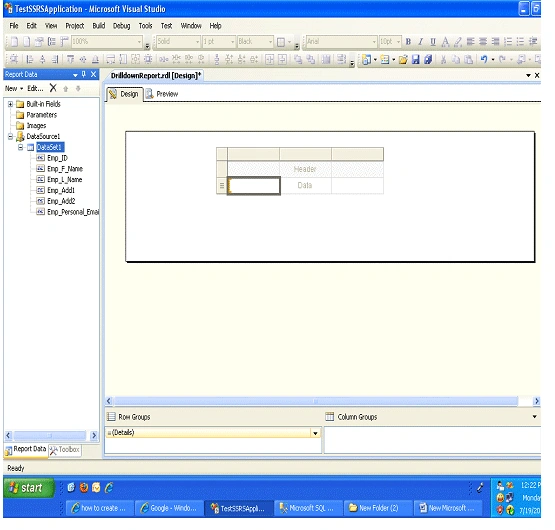This screenshot has width=555, height=530.
Task: Click the New Project icon
Action: [x=366, y=59]
